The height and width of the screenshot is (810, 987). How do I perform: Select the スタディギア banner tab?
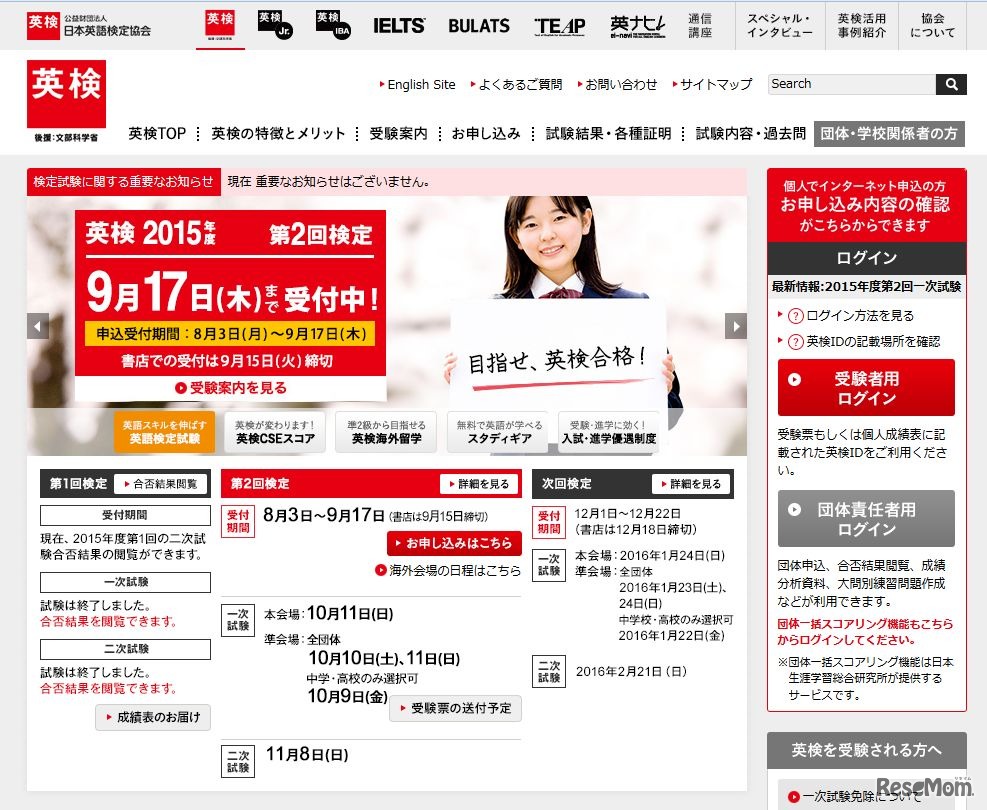pyautogui.click(x=499, y=432)
